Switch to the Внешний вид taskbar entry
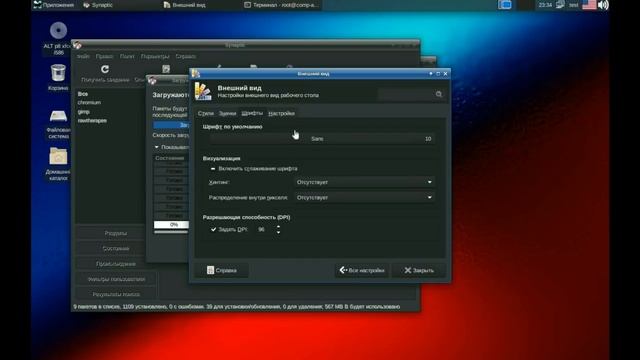Screen dimensions: 640x360 click(x=184, y=5)
